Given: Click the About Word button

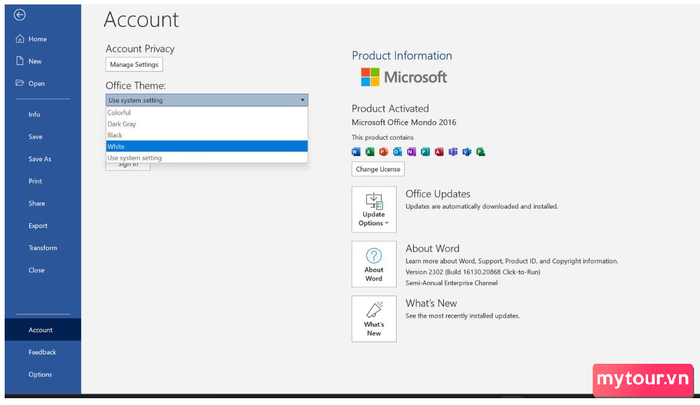Looking at the screenshot, I should coord(374,264).
